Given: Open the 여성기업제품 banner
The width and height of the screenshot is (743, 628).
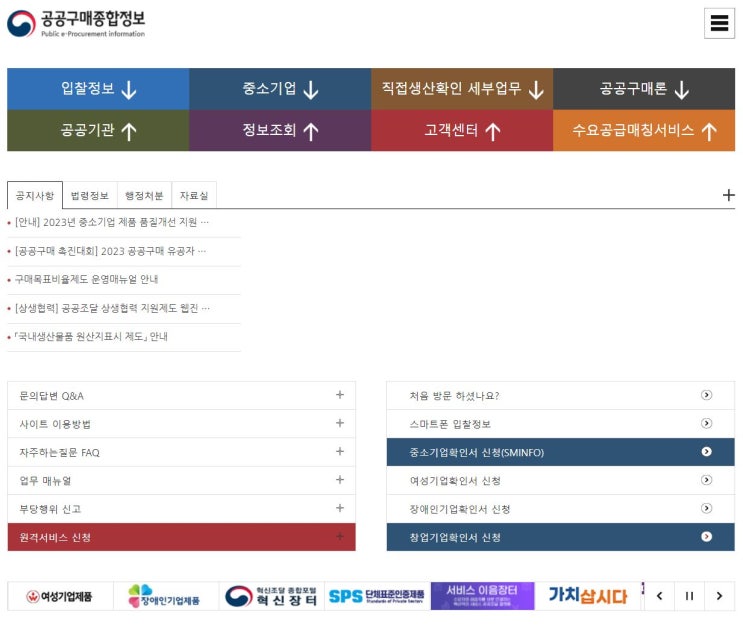Looking at the screenshot, I should [x=60, y=596].
